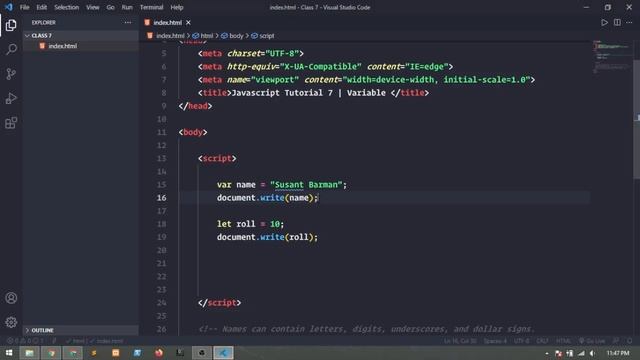Click the code minimap preview
640x360 pixels.
pos(611,56)
